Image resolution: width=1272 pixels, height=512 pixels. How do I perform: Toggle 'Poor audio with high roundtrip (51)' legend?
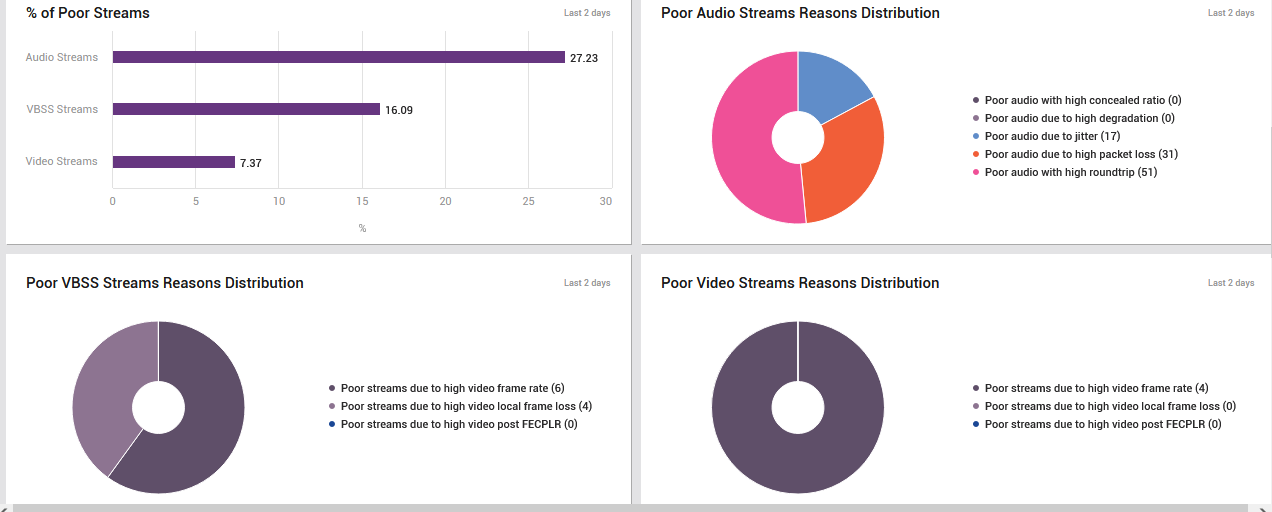coord(1064,172)
